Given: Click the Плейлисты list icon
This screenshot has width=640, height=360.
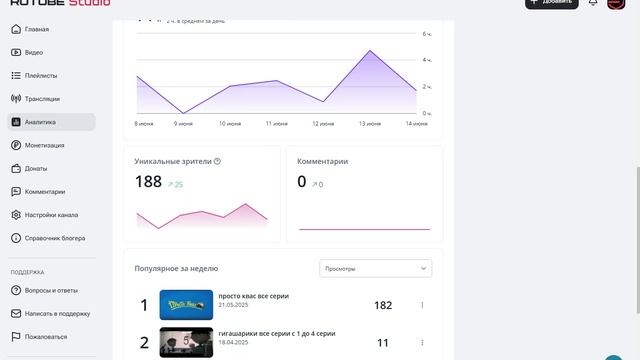Looking at the screenshot, I should click(x=16, y=76).
